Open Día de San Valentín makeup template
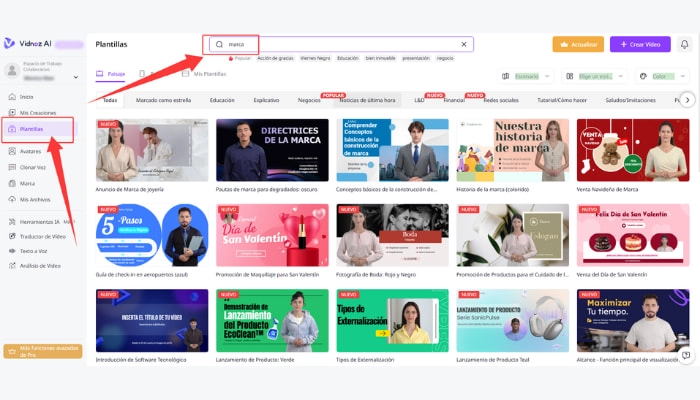The image size is (700, 400). tap(272, 235)
